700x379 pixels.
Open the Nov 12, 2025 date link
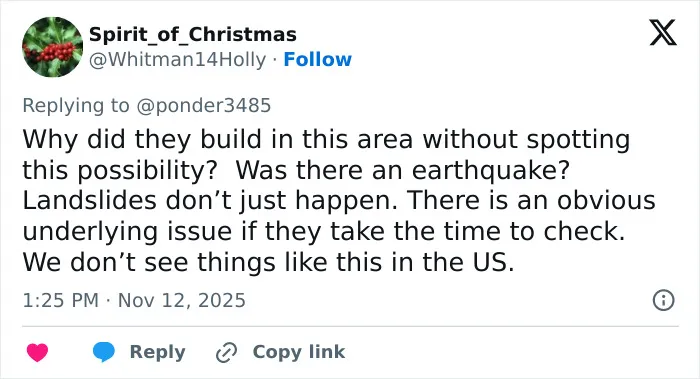pyautogui.click(x=182, y=300)
